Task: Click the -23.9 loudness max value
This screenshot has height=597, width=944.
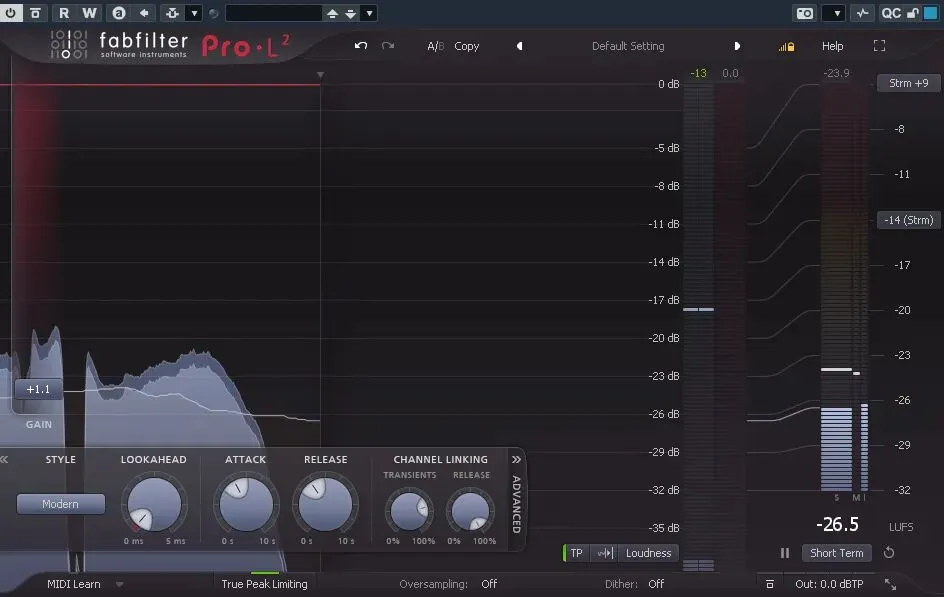Action: (836, 73)
